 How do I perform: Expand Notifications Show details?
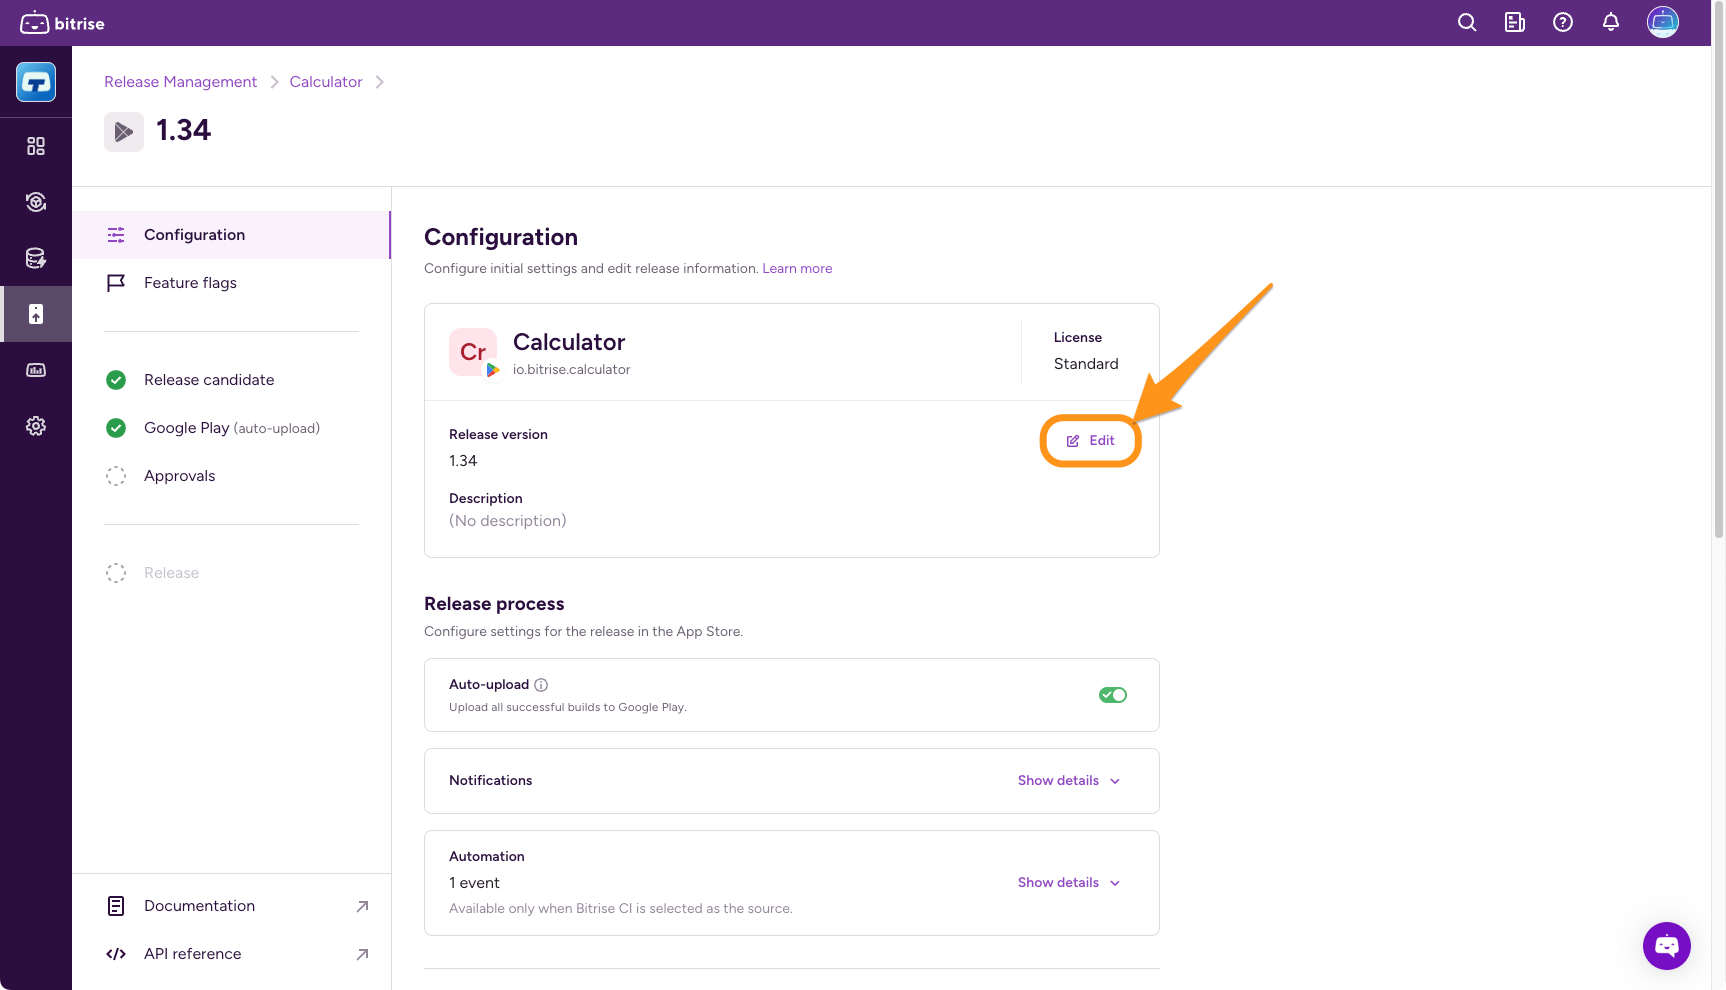(x=1068, y=781)
